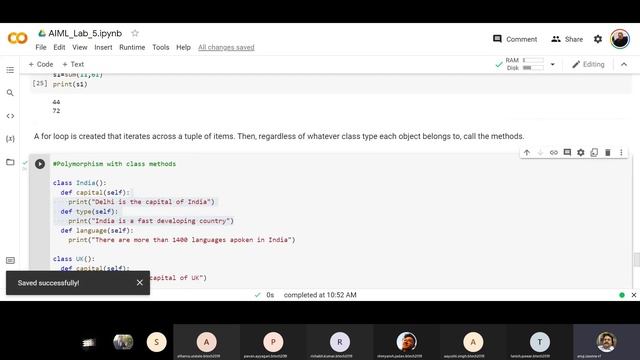Open the variables inspector panel
Viewport: 640px width, 360px height.
click(10, 139)
